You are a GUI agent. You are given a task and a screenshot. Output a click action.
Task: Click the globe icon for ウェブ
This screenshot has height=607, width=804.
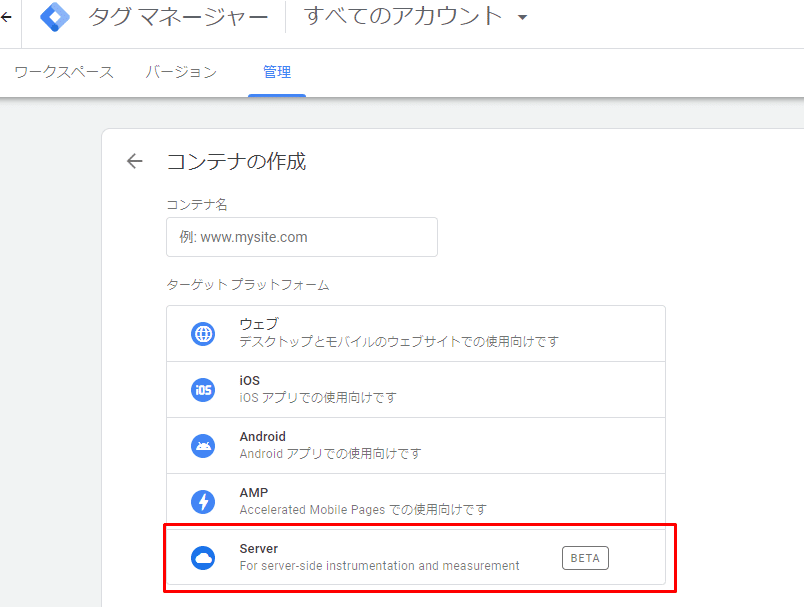(203, 334)
